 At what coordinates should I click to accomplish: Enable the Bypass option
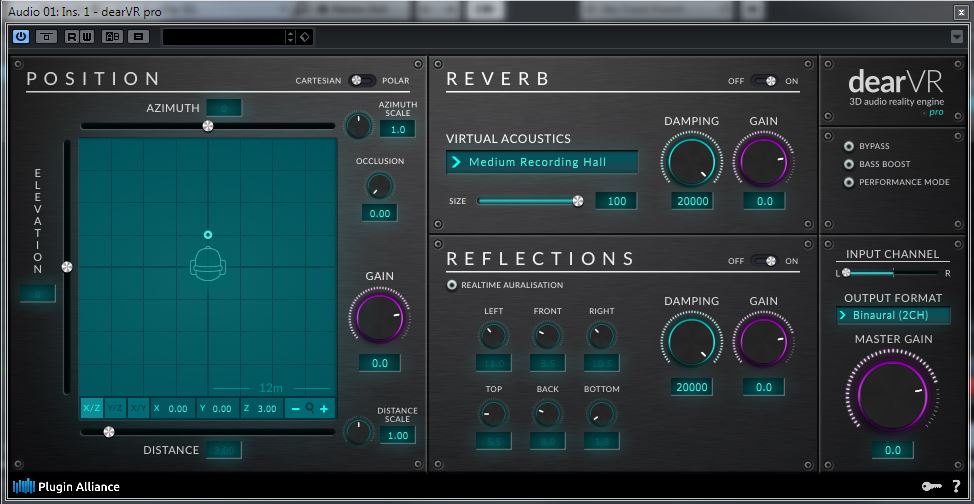click(x=849, y=146)
